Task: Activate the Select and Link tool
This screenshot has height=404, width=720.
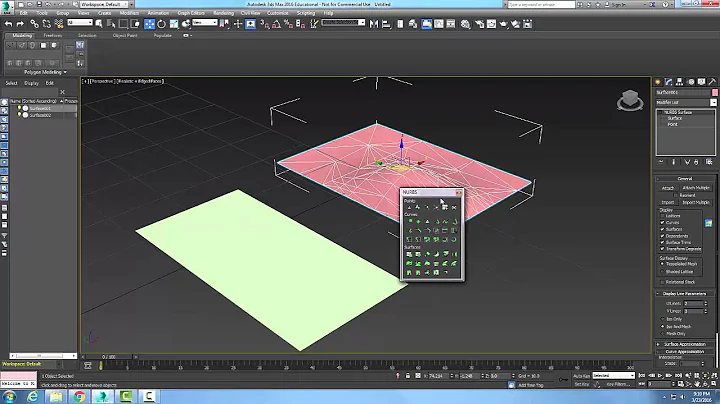Action: (x=34, y=24)
